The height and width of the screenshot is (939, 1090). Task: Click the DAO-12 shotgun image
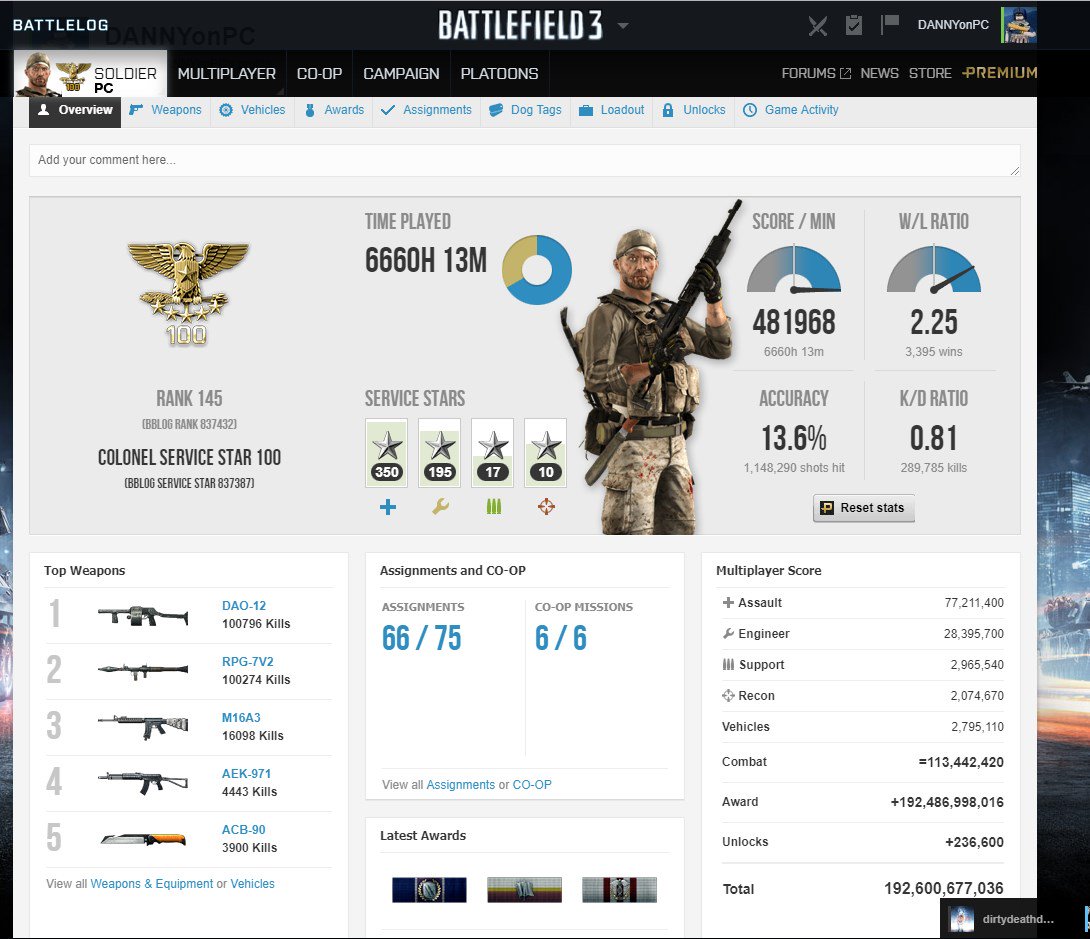point(143,616)
